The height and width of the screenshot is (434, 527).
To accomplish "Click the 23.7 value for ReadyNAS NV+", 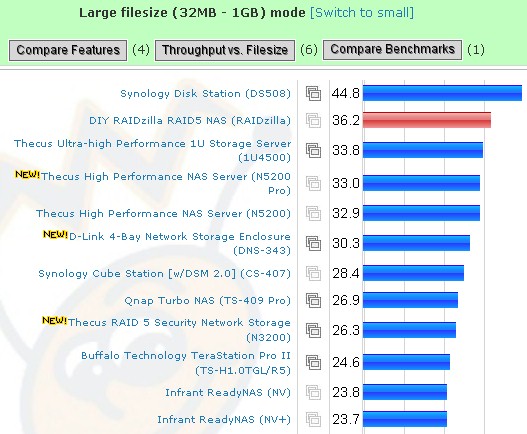I will 346,419.
